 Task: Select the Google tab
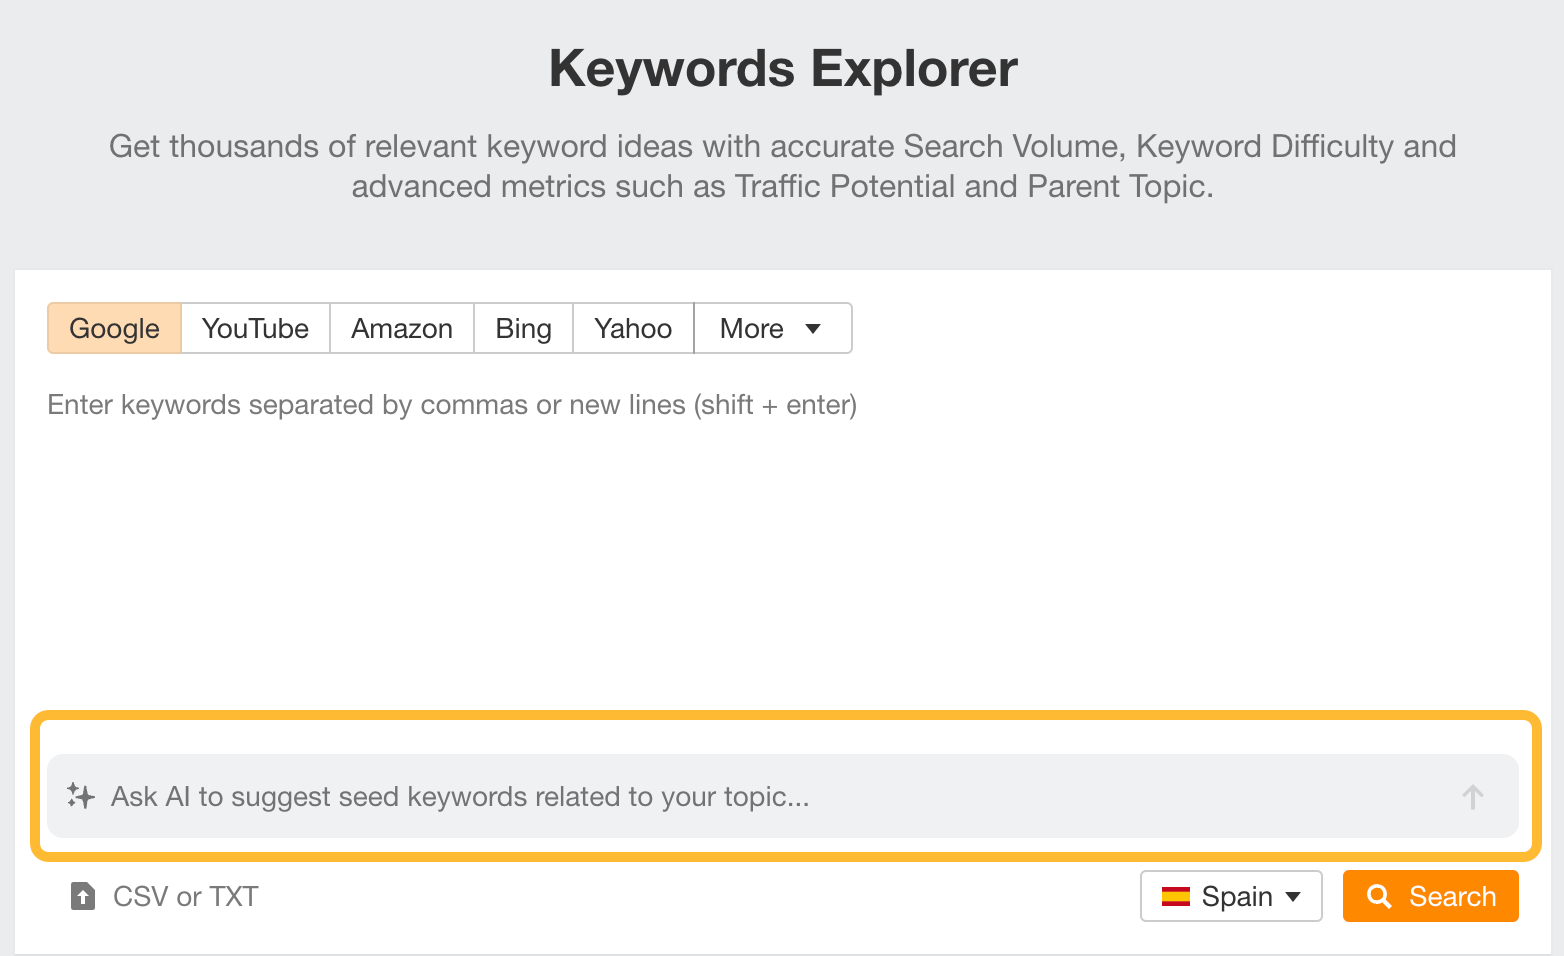pos(113,328)
